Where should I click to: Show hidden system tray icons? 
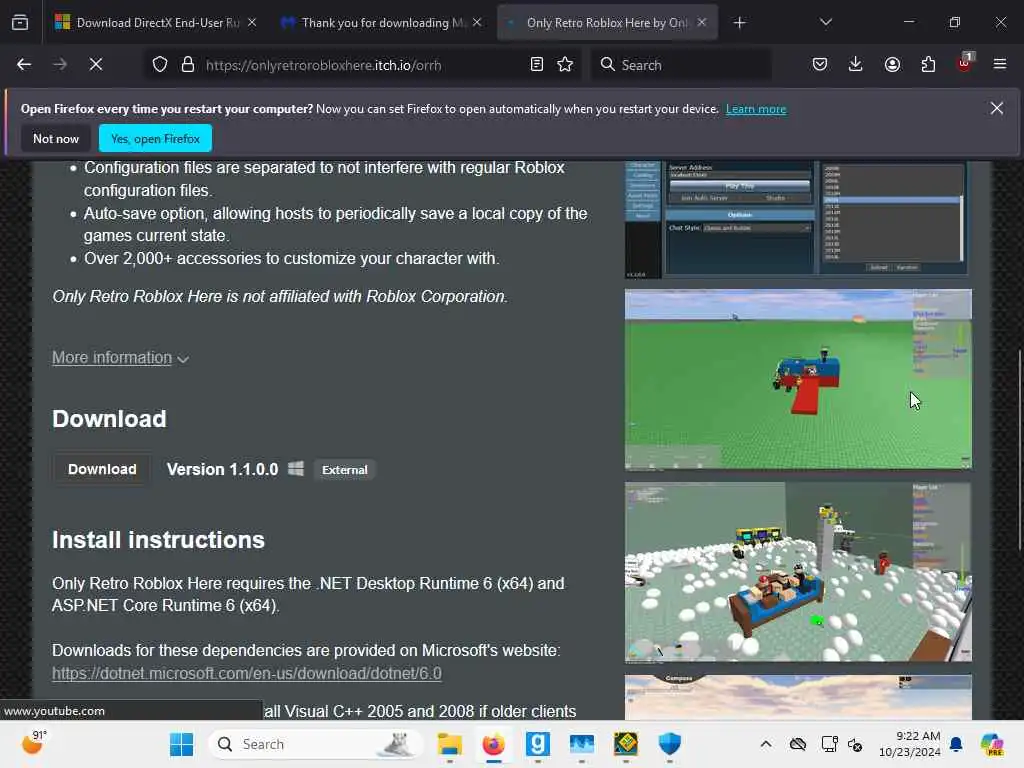(x=766, y=744)
